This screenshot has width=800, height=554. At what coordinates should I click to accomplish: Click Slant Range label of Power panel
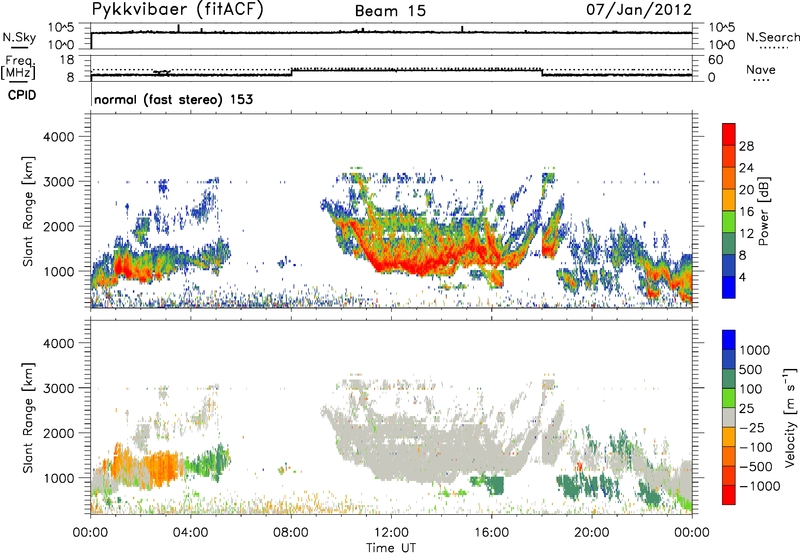28,211
